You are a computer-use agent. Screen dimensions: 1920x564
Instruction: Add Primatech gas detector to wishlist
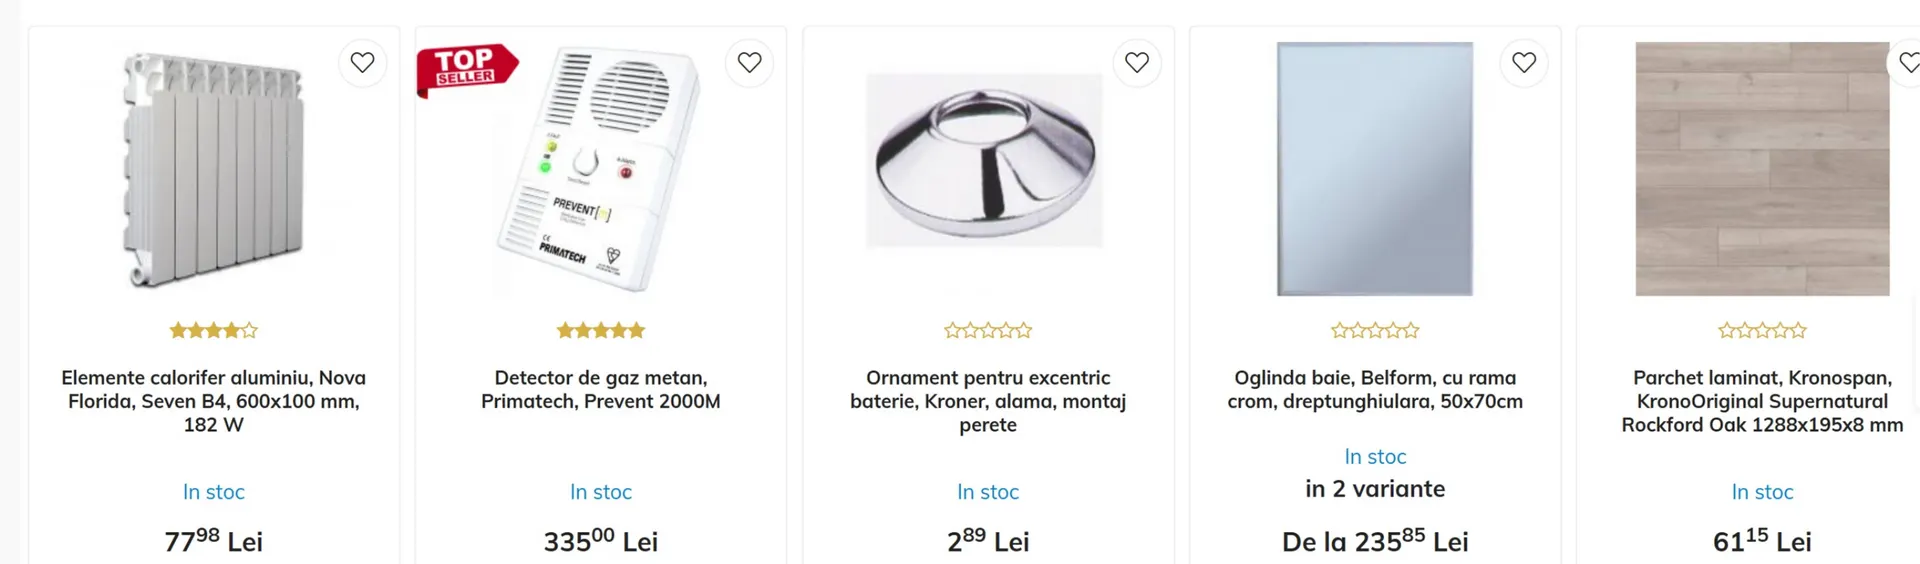pyautogui.click(x=749, y=63)
